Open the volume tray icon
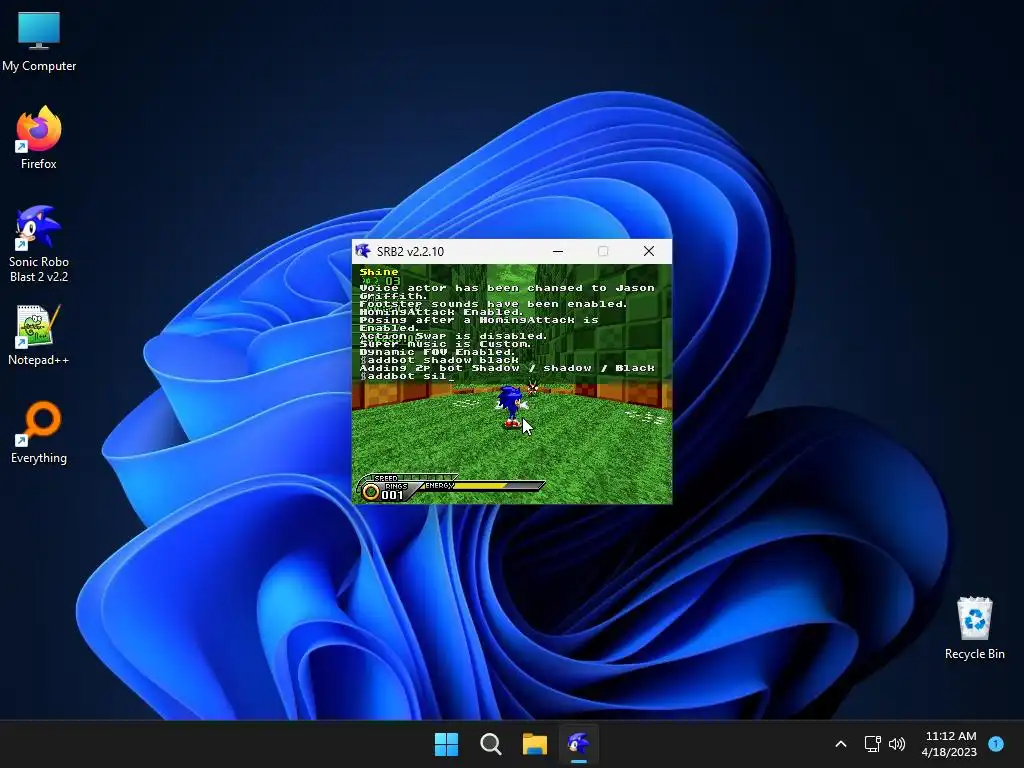 (x=897, y=744)
